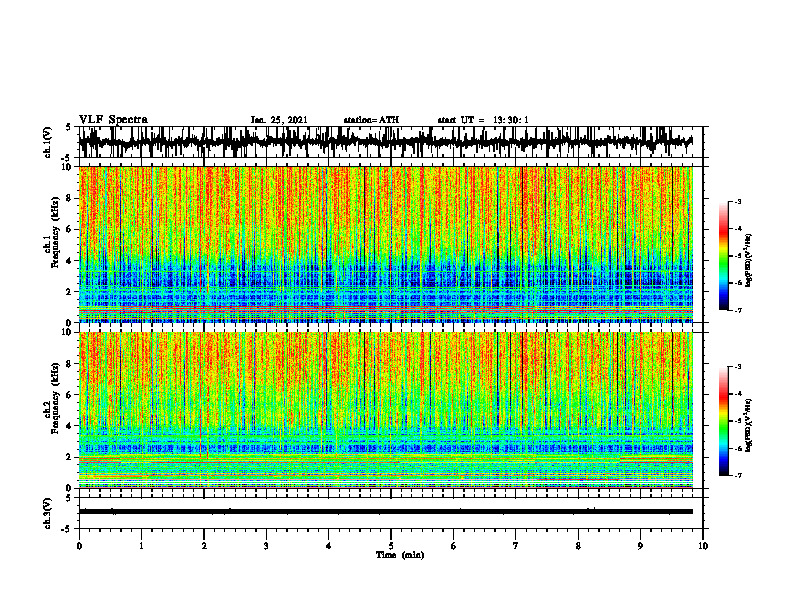Click the "station=ATH" header label

click(371, 120)
